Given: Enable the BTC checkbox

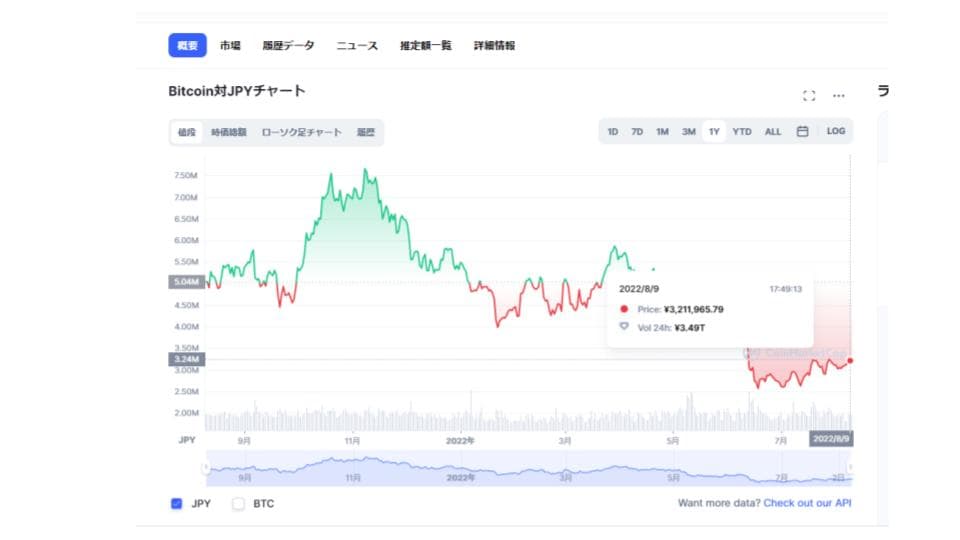Looking at the screenshot, I should point(238,504).
